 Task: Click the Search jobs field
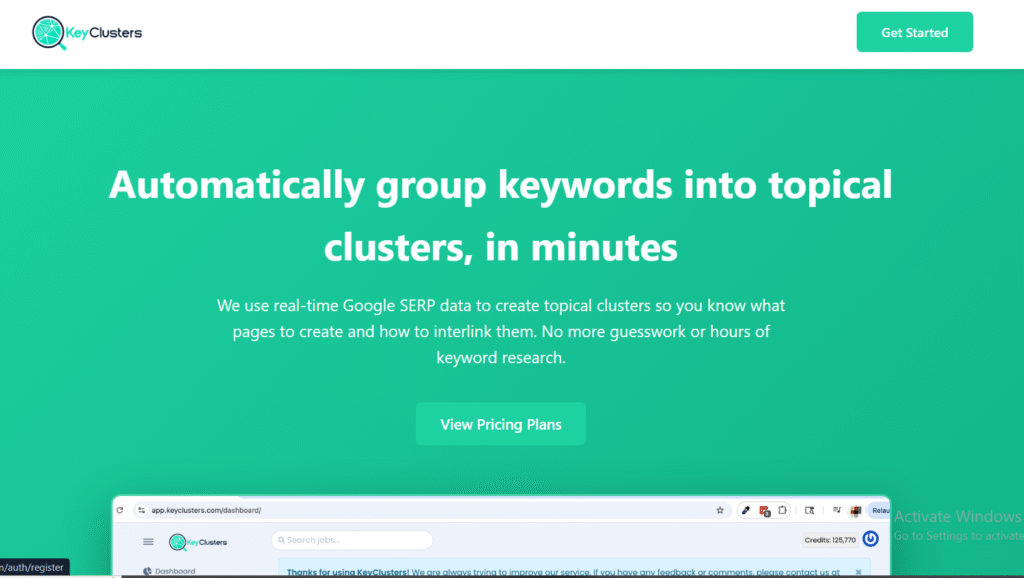tap(352, 540)
